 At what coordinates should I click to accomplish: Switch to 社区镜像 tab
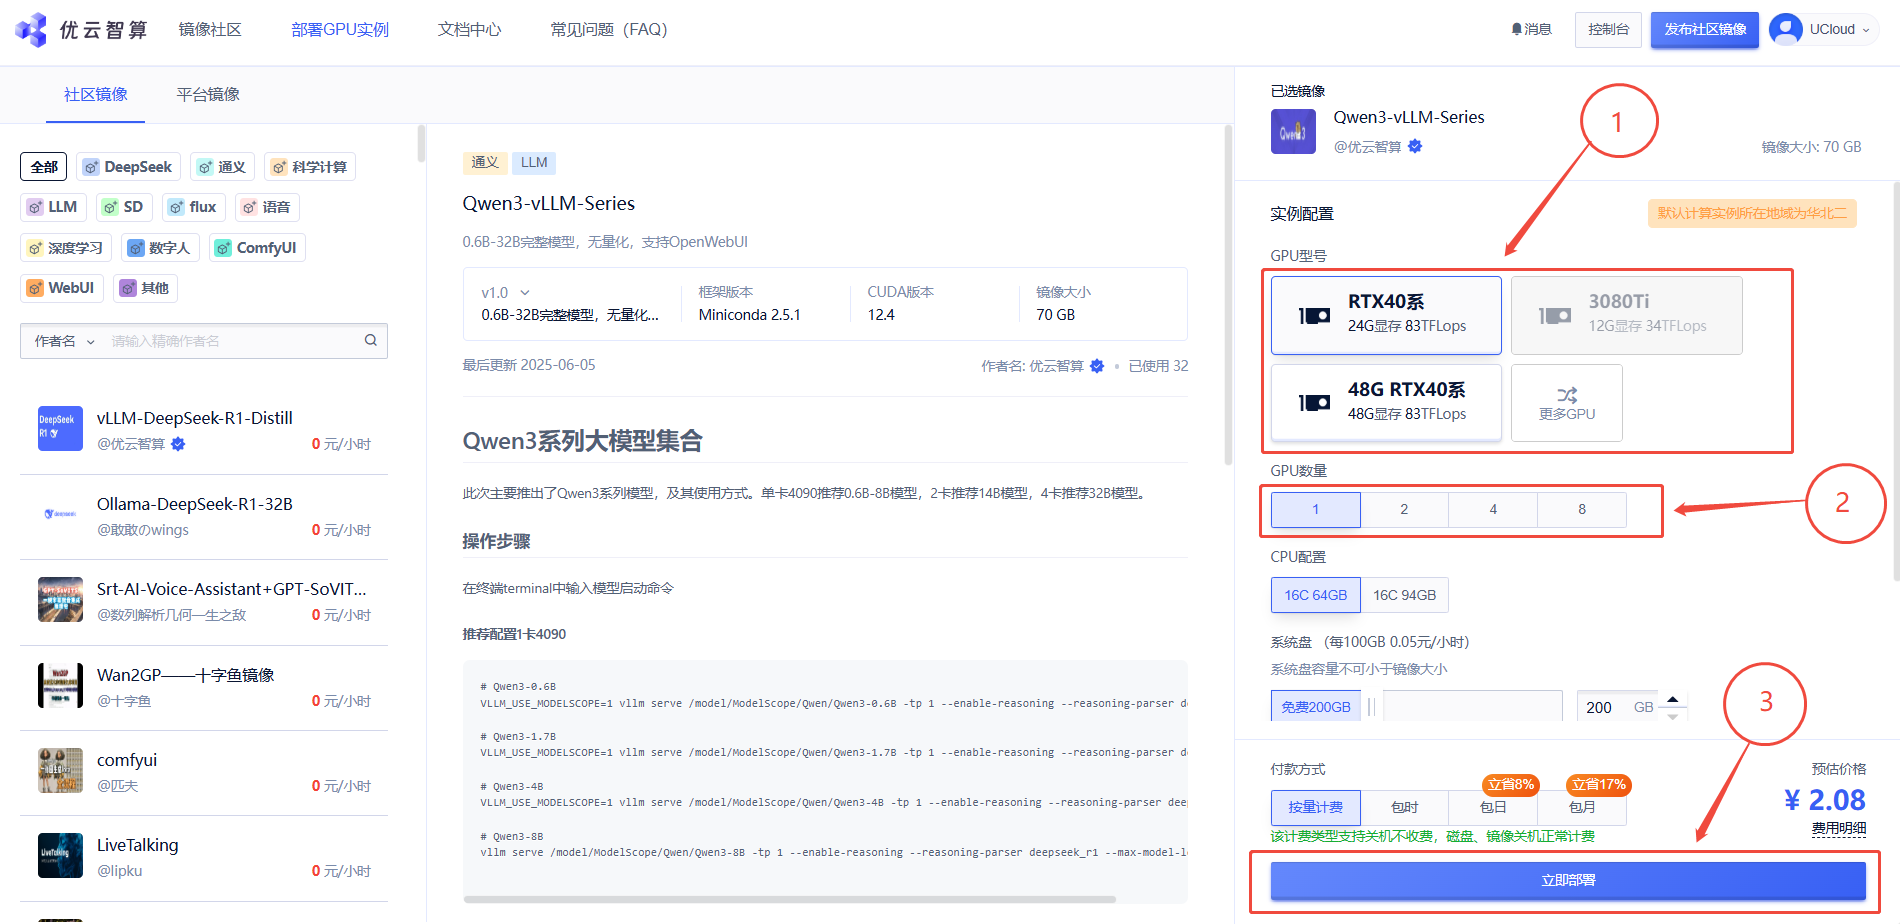click(x=96, y=94)
